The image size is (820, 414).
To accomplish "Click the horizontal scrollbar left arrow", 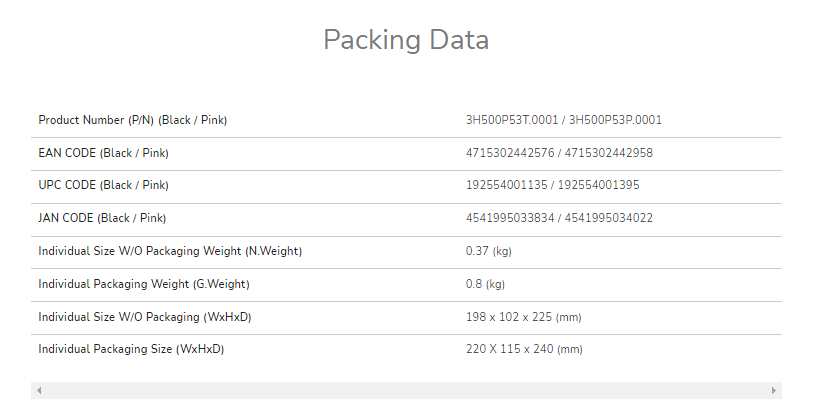I will (39, 390).
